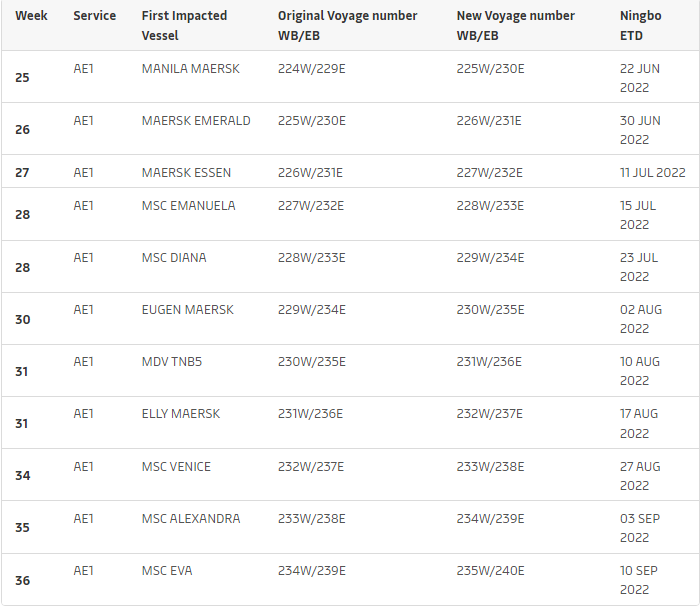Viewport: 700px width, 611px height.
Task: Click on MAERSK ESSEN in the table
Action: coord(186,173)
